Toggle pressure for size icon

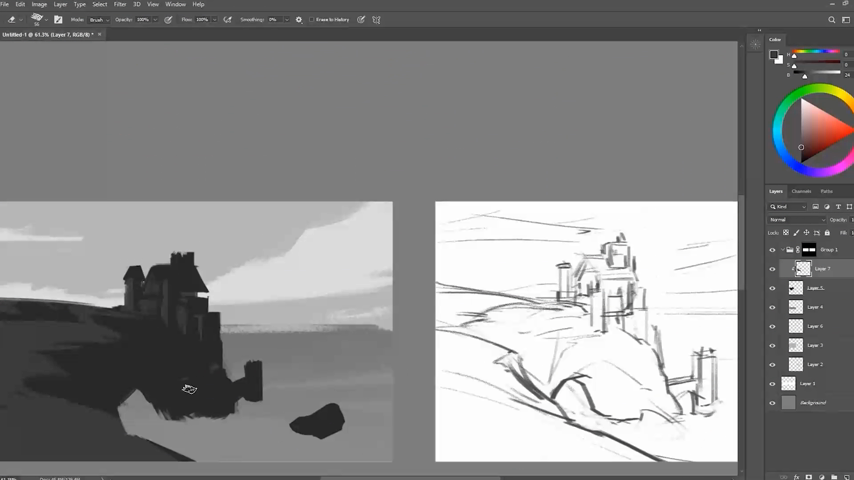pyautogui.click(x=361, y=20)
